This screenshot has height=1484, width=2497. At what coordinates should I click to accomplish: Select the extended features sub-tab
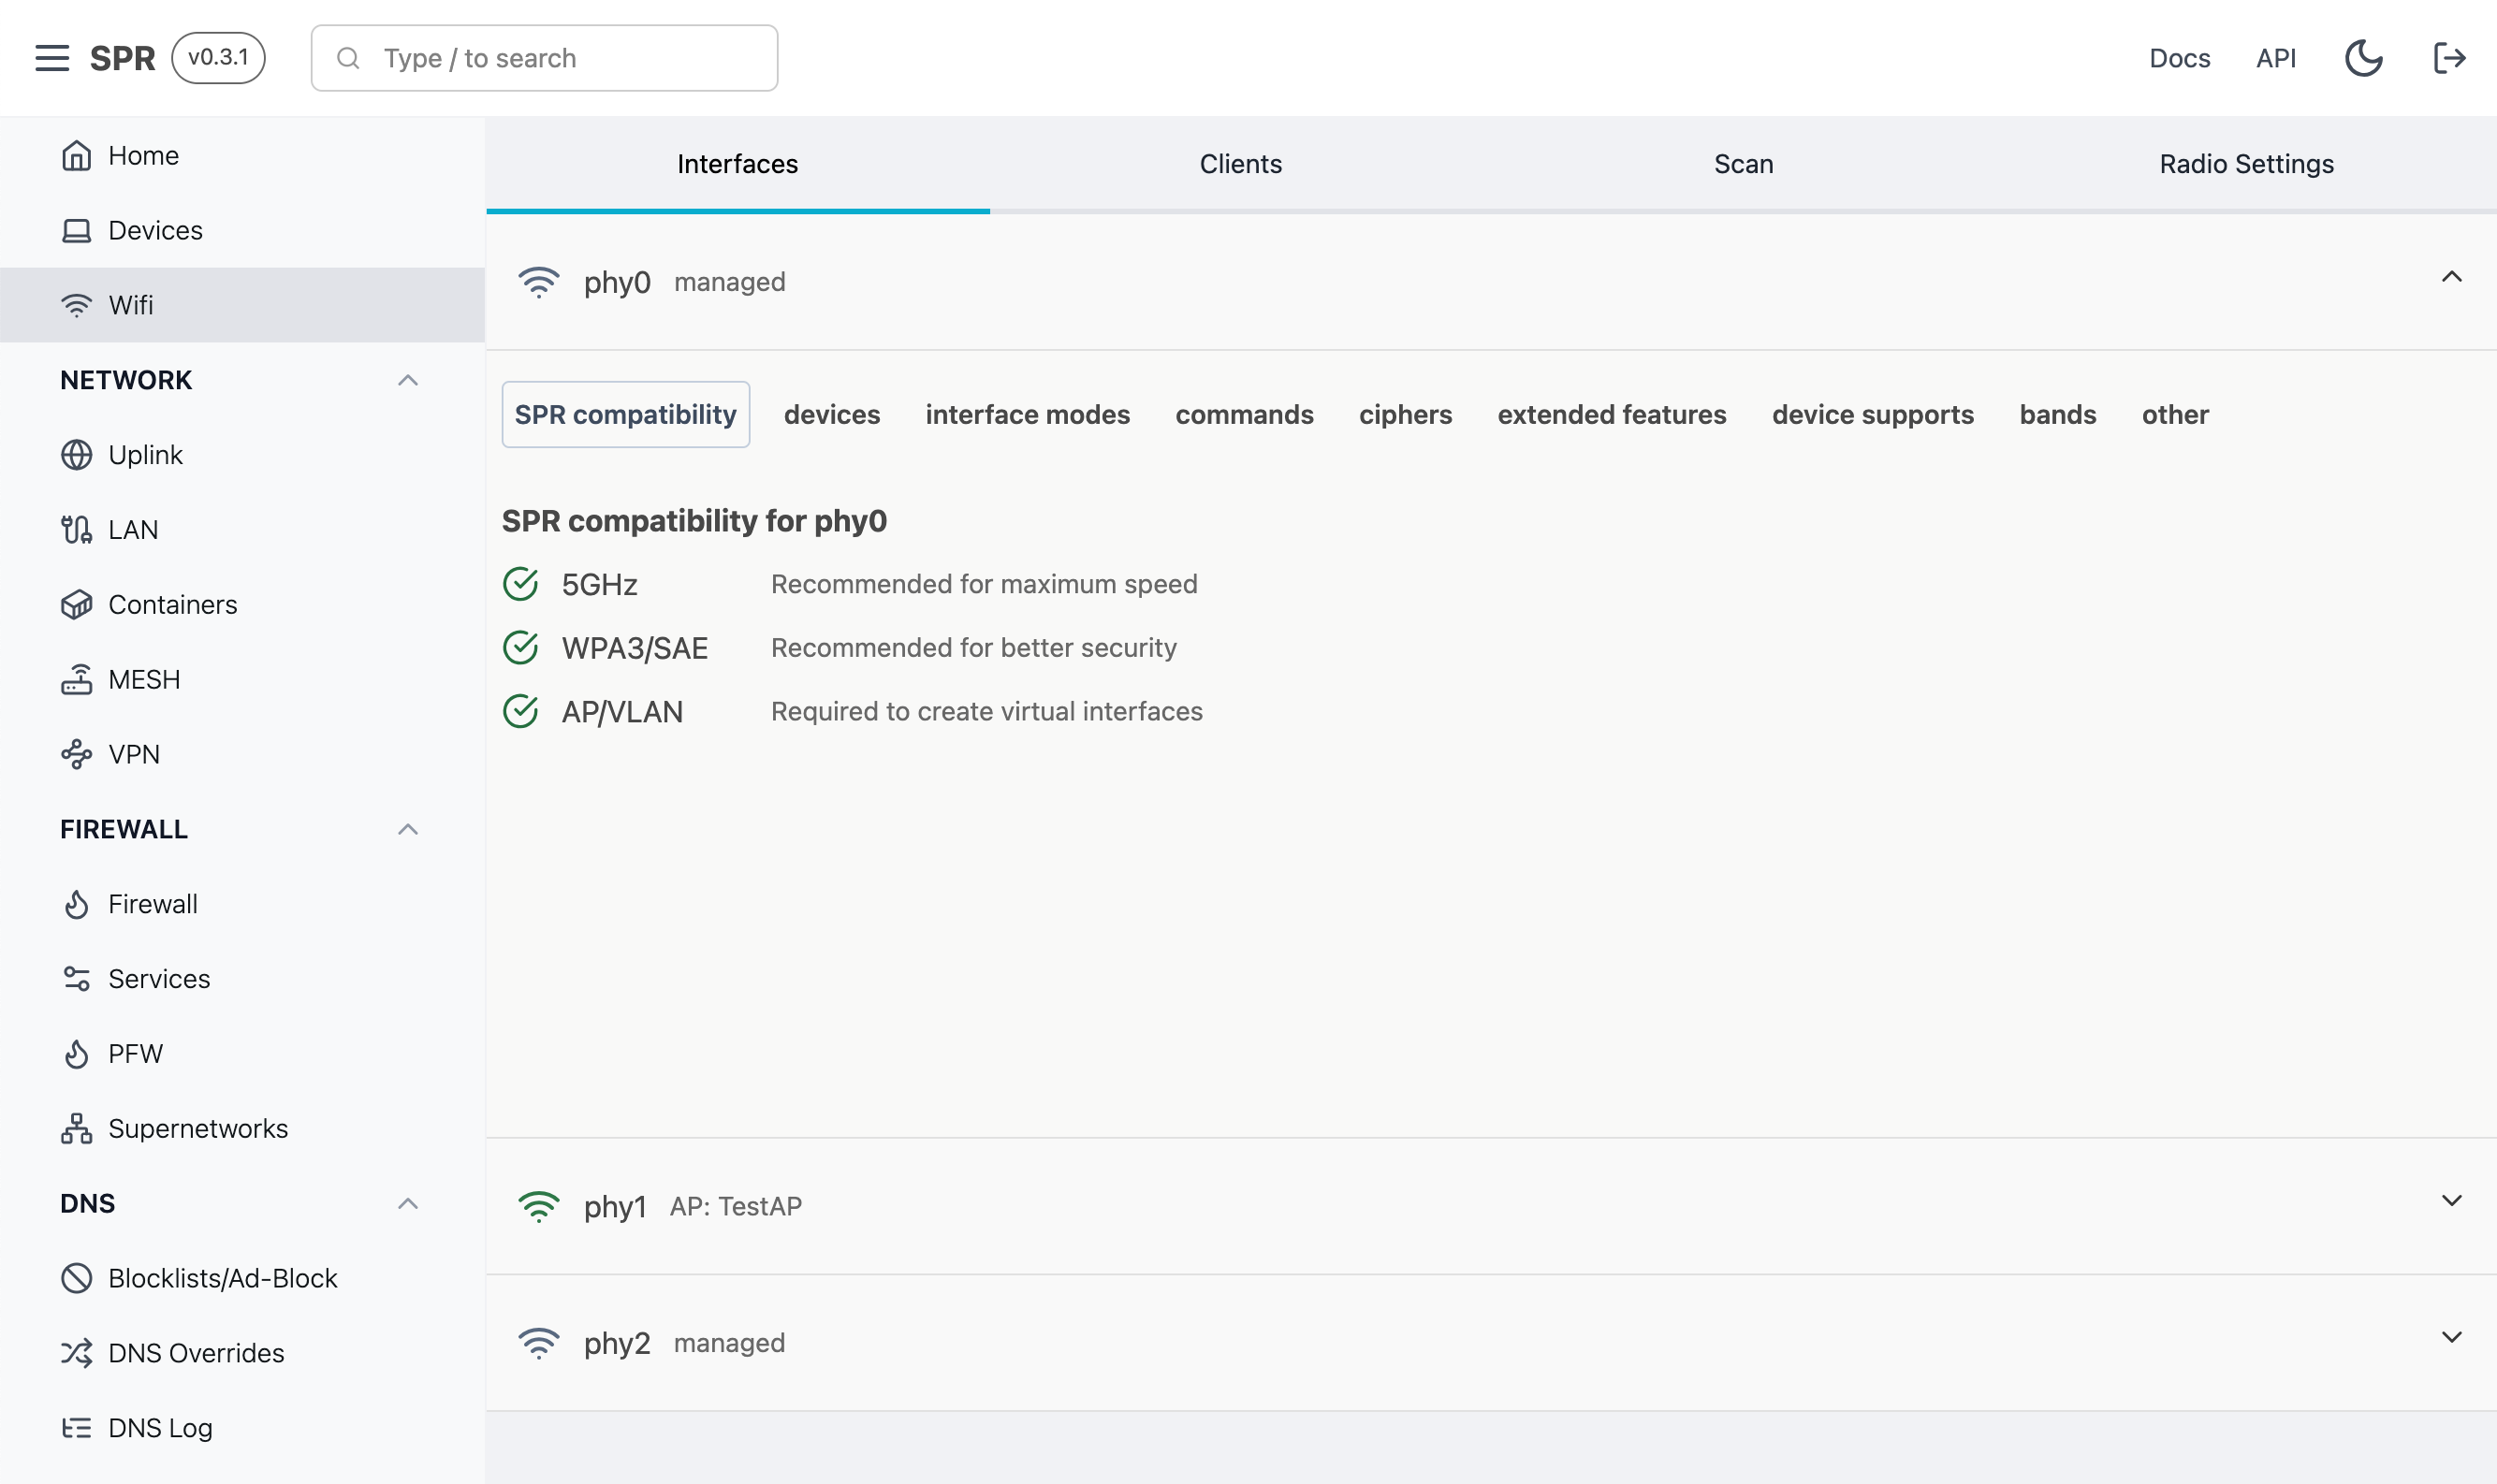tap(1612, 415)
